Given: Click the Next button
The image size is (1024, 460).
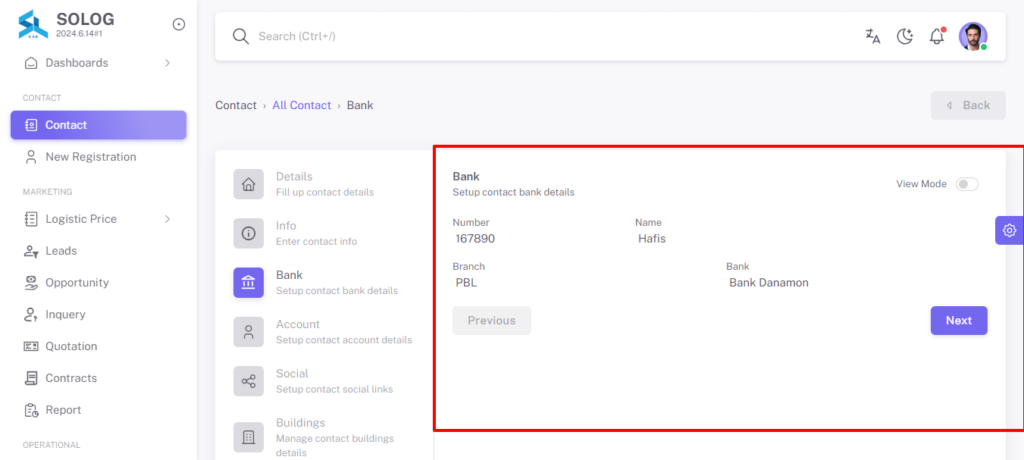Looking at the screenshot, I should [959, 321].
